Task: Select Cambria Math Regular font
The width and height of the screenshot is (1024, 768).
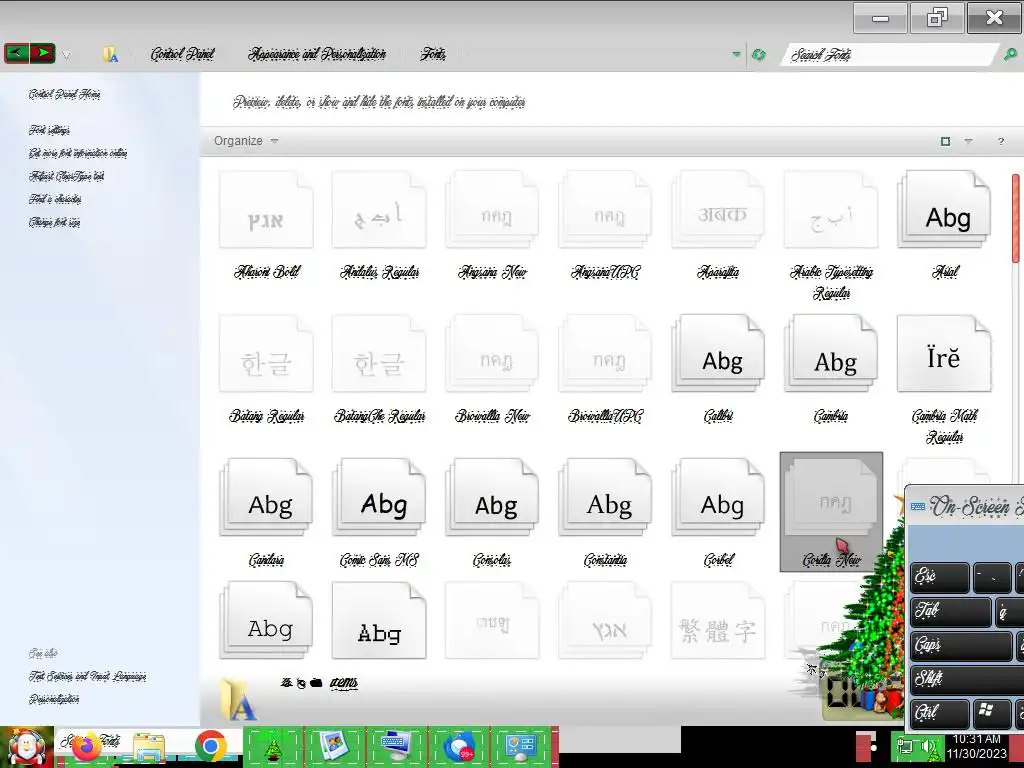Action: coord(944,379)
